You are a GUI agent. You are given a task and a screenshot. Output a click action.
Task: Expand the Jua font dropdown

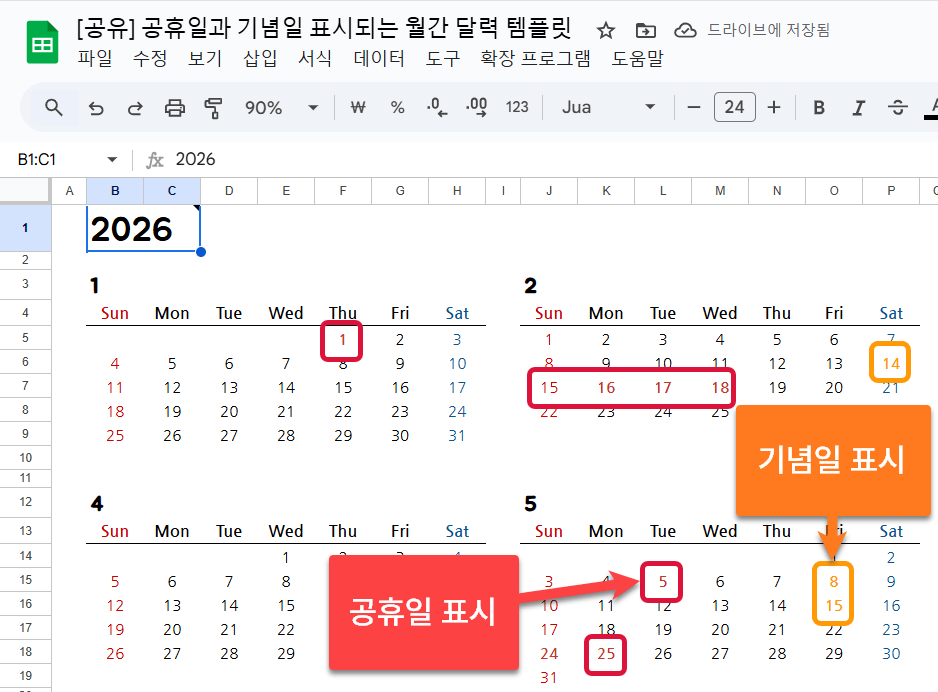click(608, 107)
